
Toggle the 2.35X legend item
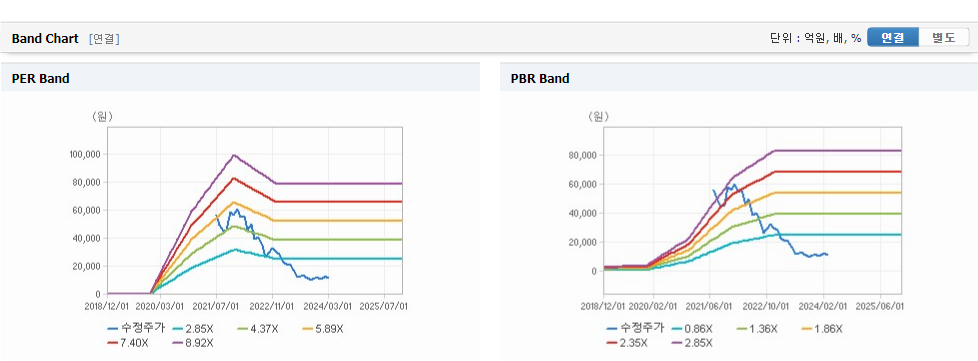(627, 342)
